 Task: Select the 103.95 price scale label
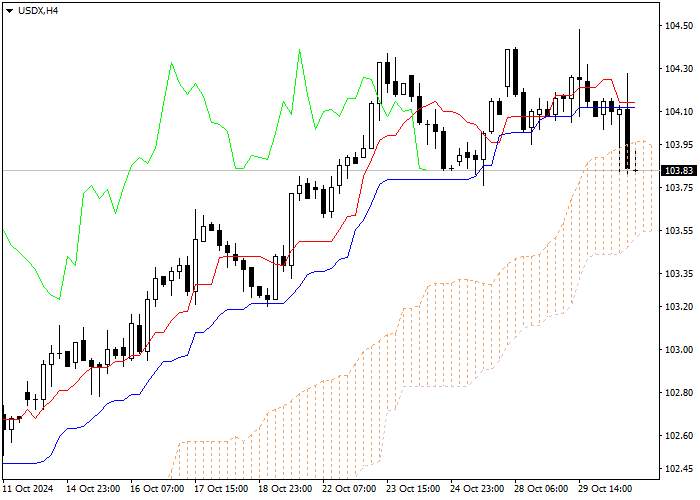pyautogui.click(x=679, y=144)
